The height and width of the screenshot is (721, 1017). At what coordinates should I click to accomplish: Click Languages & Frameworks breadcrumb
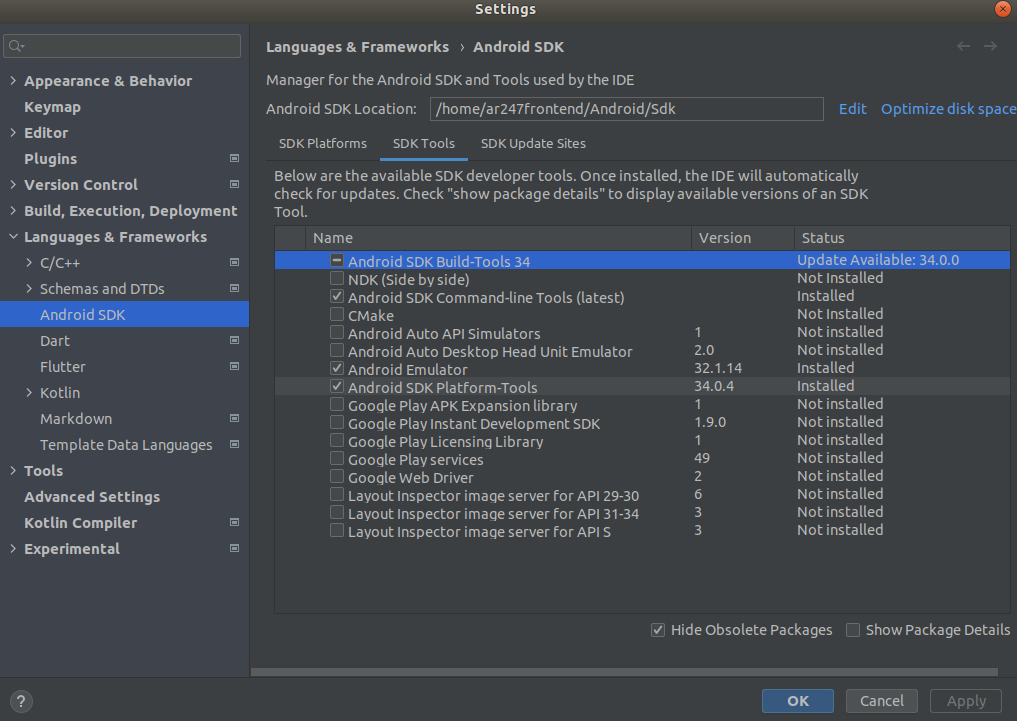357,47
